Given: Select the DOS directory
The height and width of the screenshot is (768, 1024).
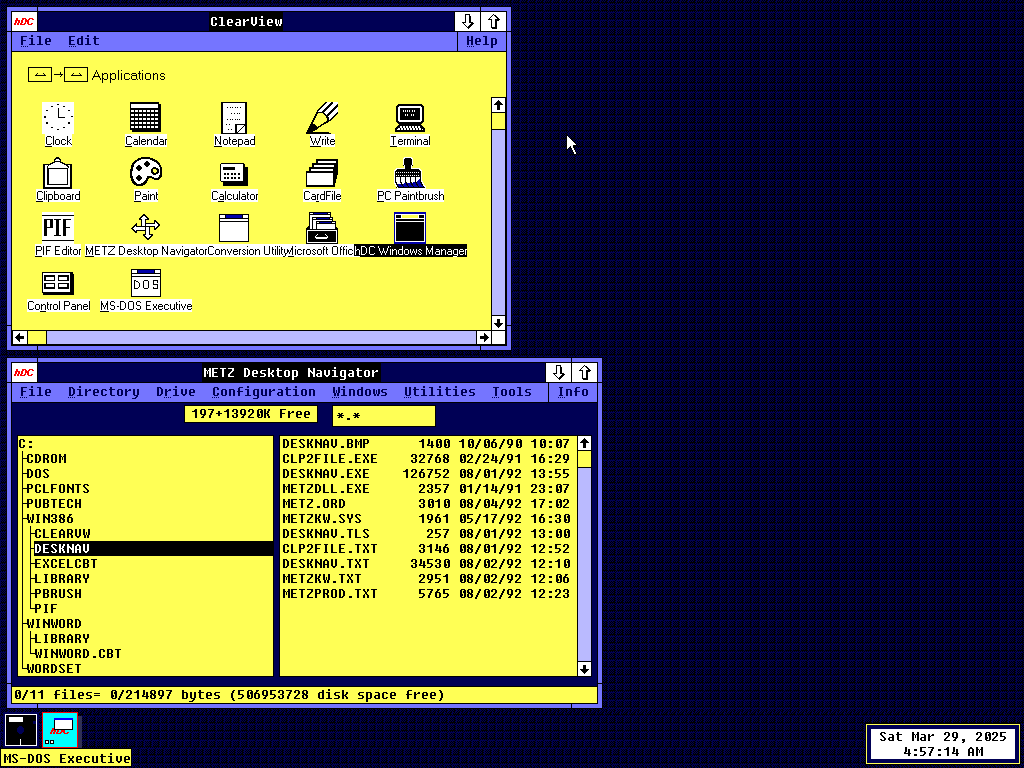Looking at the screenshot, I should [x=38, y=474].
